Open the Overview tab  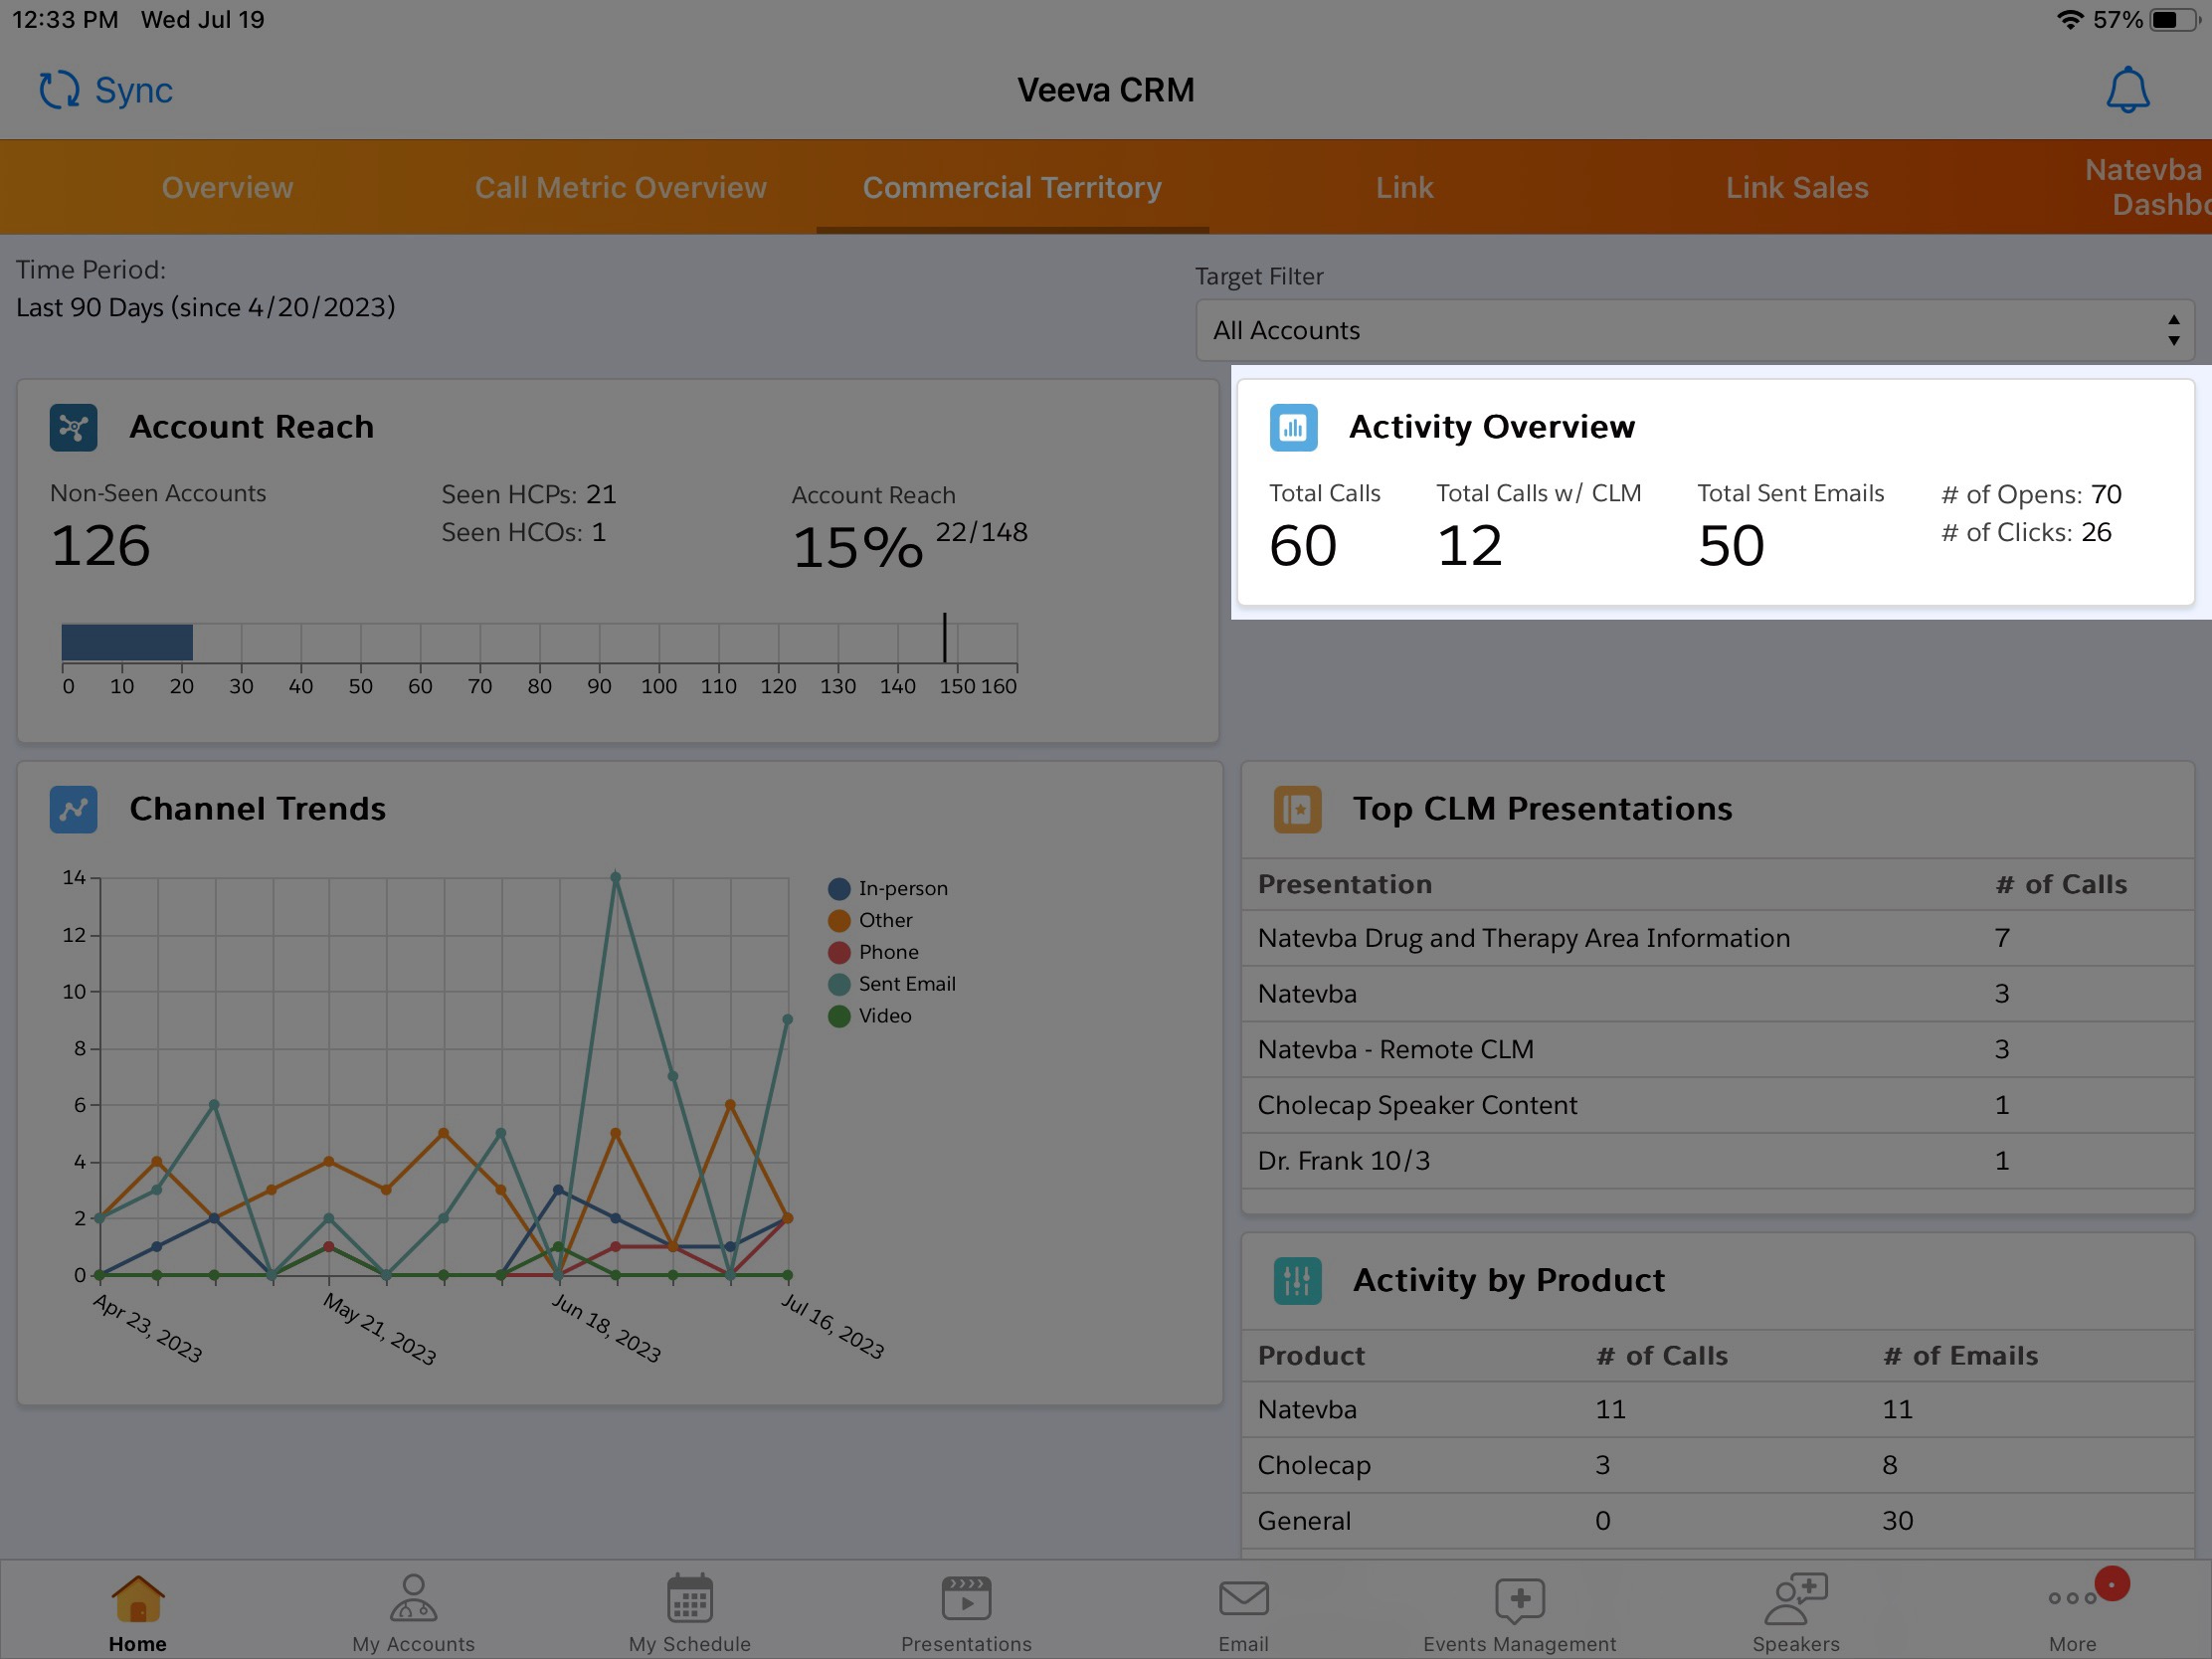[227, 188]
